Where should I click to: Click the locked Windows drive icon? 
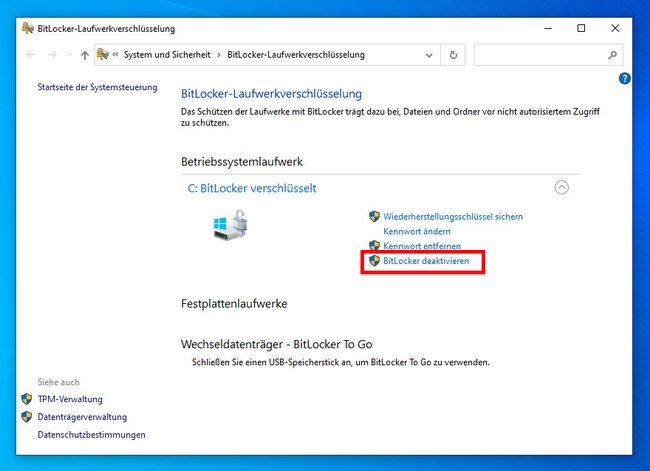(230, 224)
